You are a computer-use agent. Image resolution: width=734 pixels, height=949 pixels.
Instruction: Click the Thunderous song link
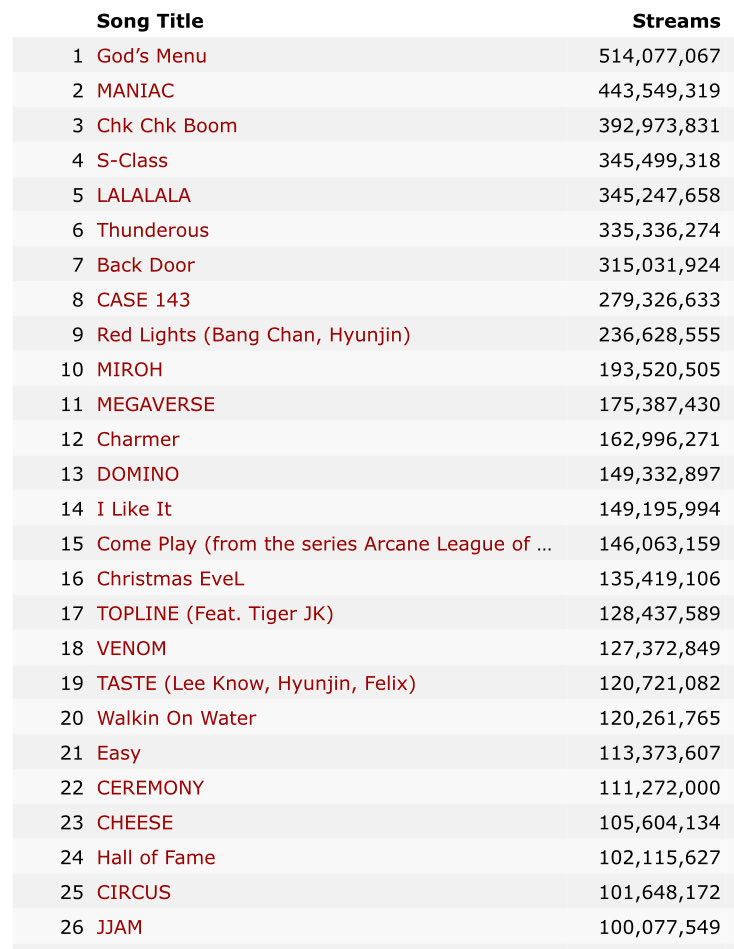(153, 230)
